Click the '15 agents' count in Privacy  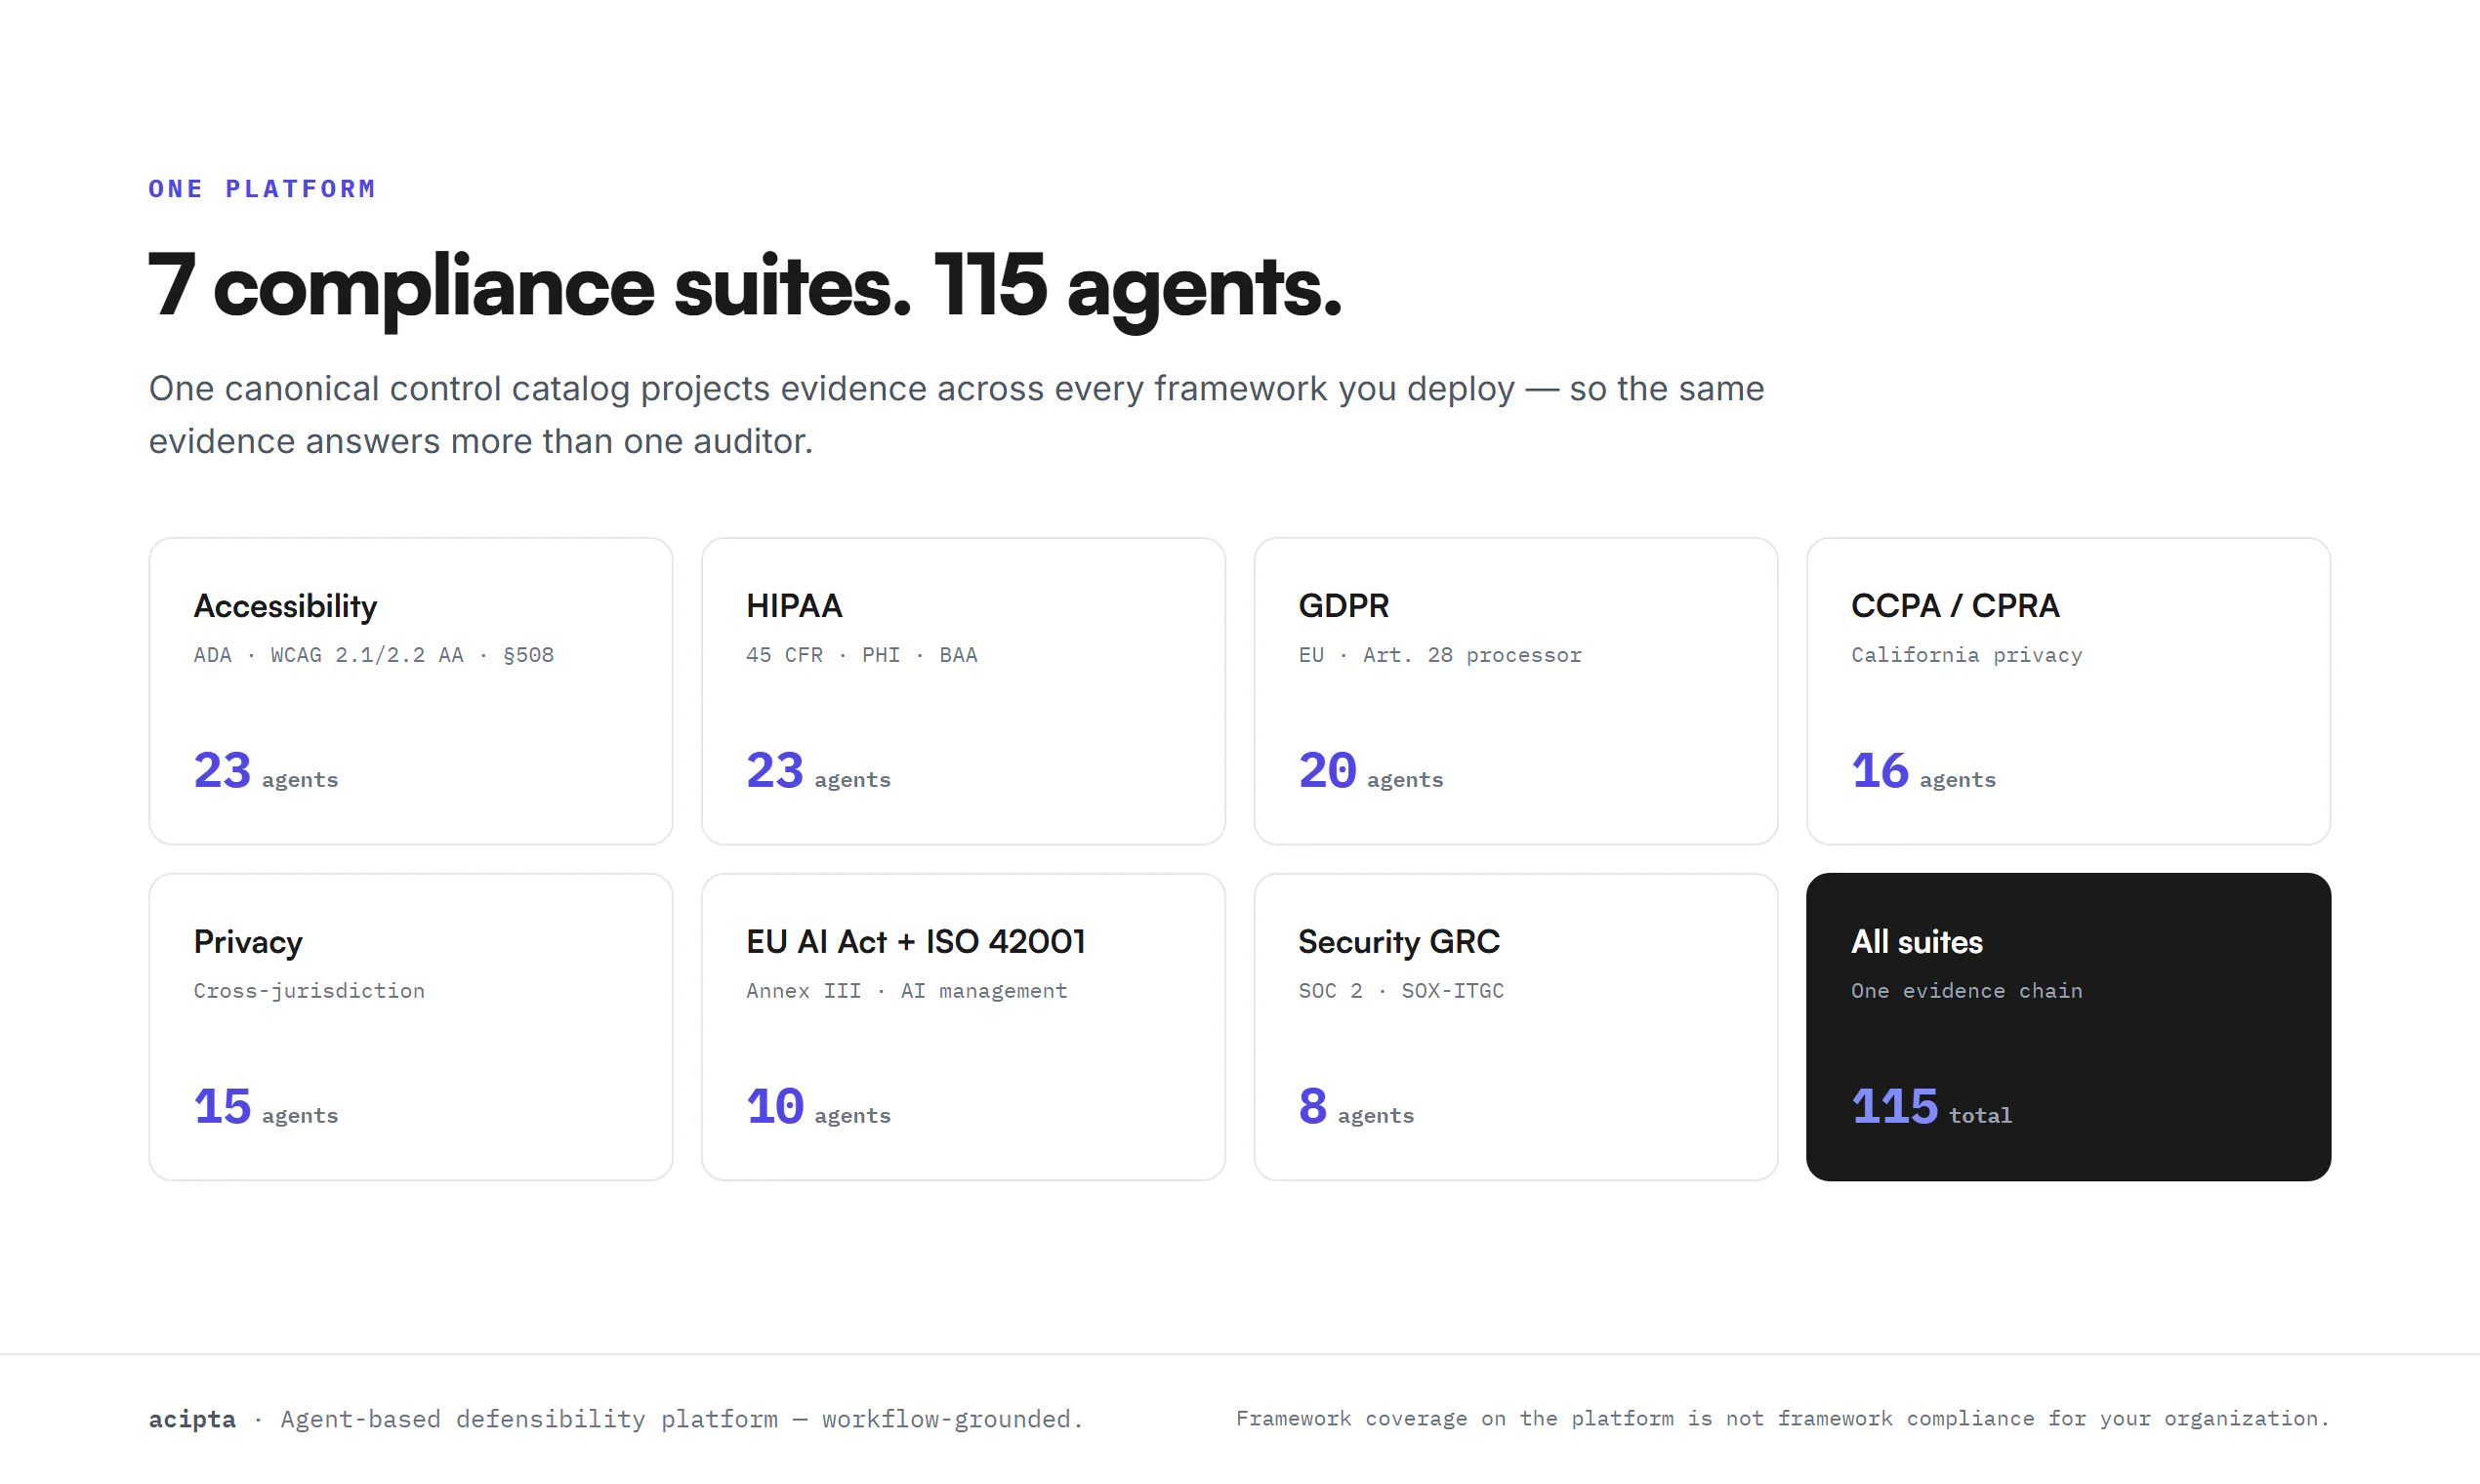pyautogui.click(x=266, y=1108)
